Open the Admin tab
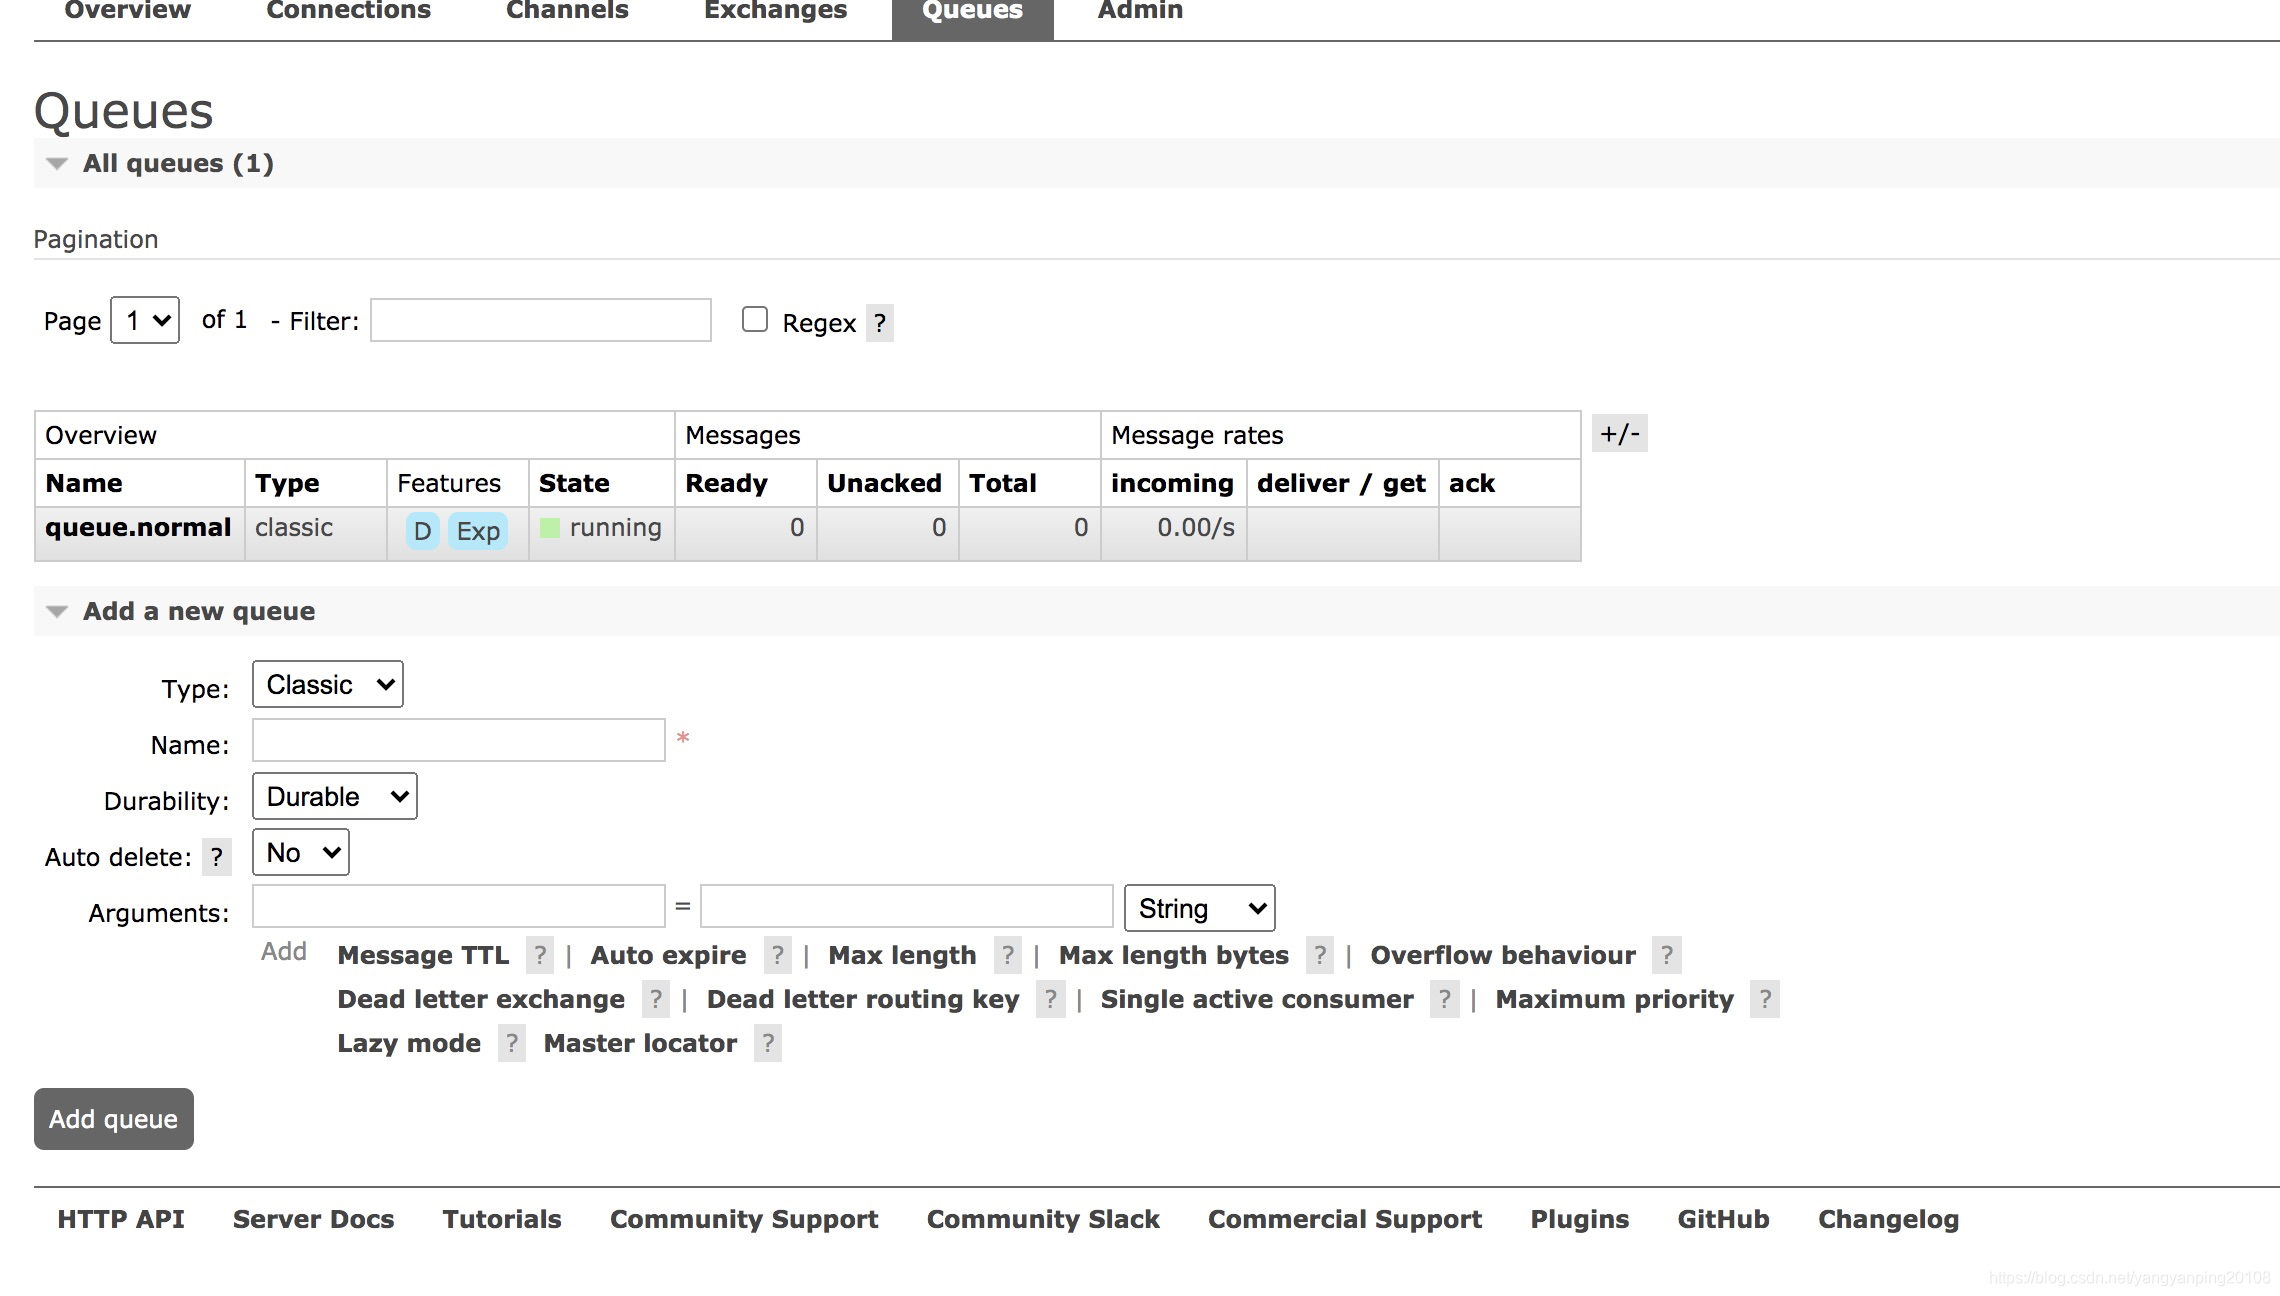This screenshot has width=2280, height=1296. click(x=1140, y=12)
